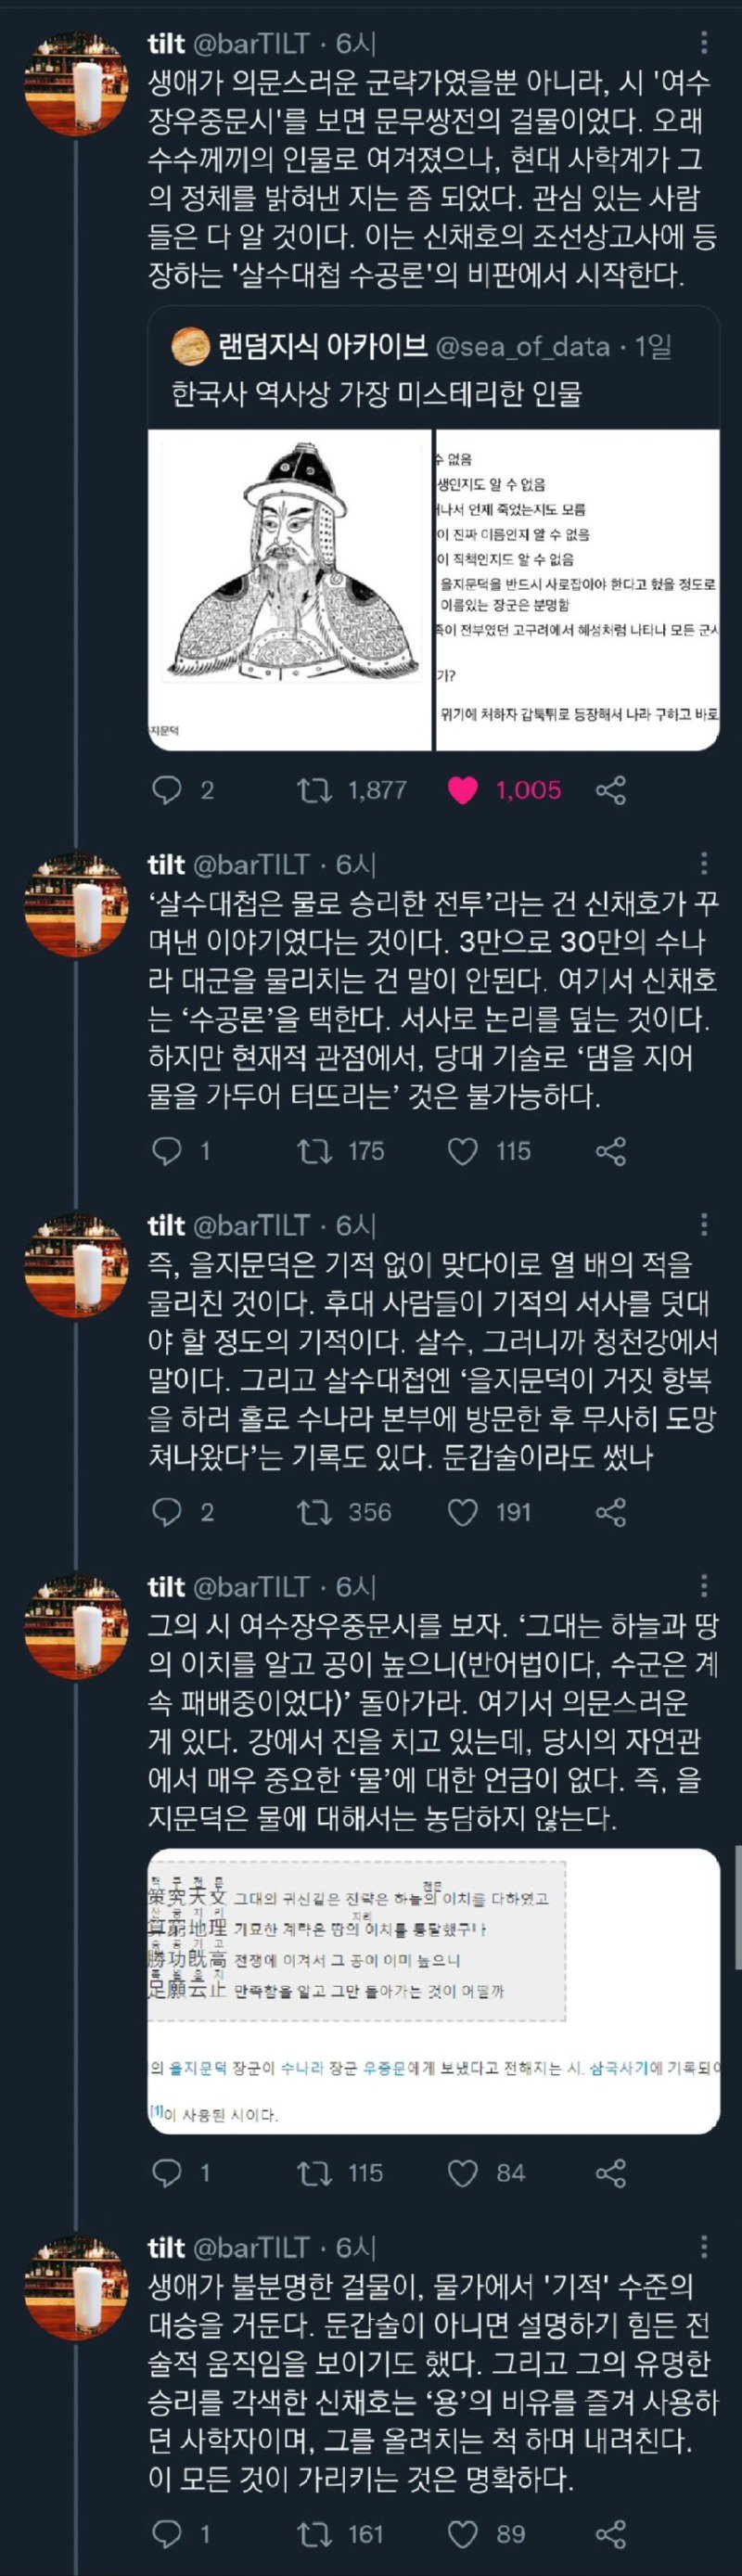Retweet the last tweet with 161 retweets

click(315, 2533)
